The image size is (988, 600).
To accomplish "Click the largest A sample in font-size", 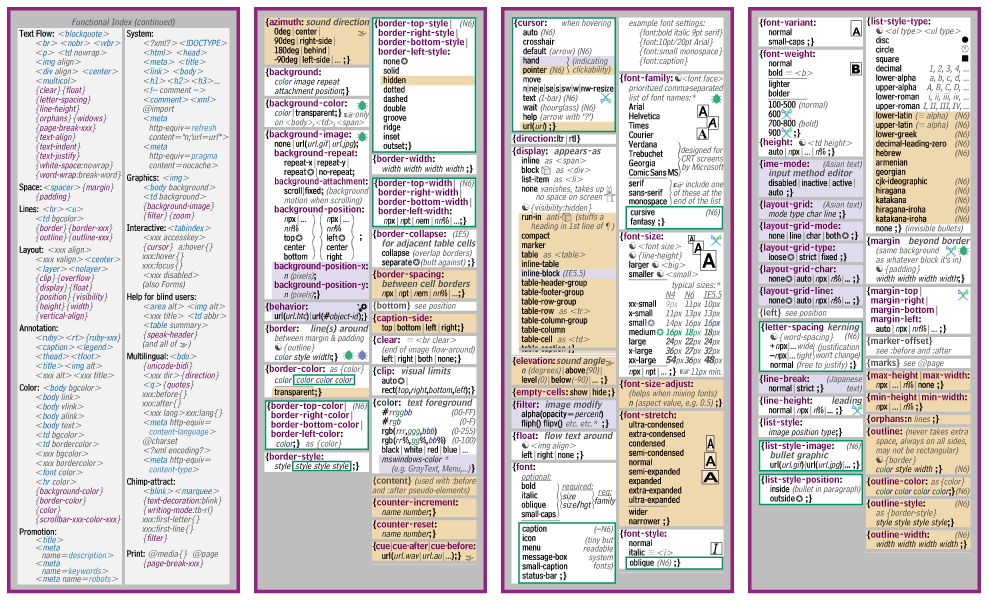I will pos(708,260).
